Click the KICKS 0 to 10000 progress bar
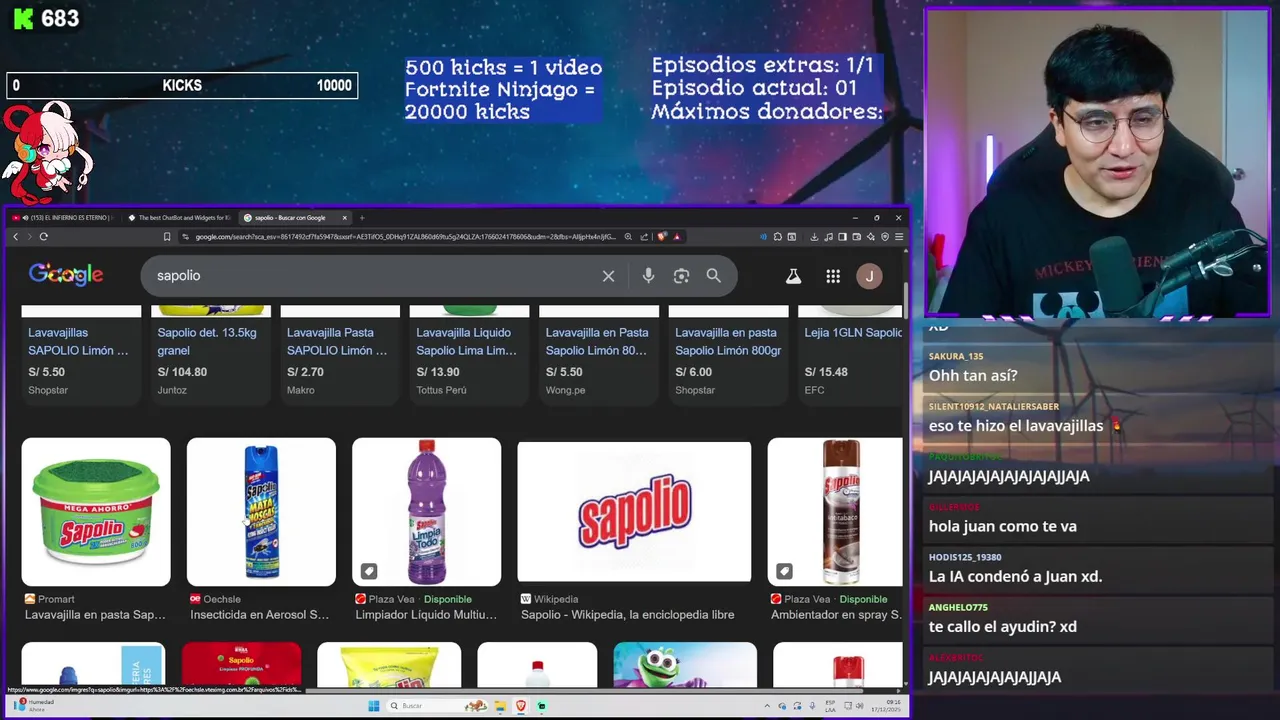1280x720 pixels. point(182,86)
